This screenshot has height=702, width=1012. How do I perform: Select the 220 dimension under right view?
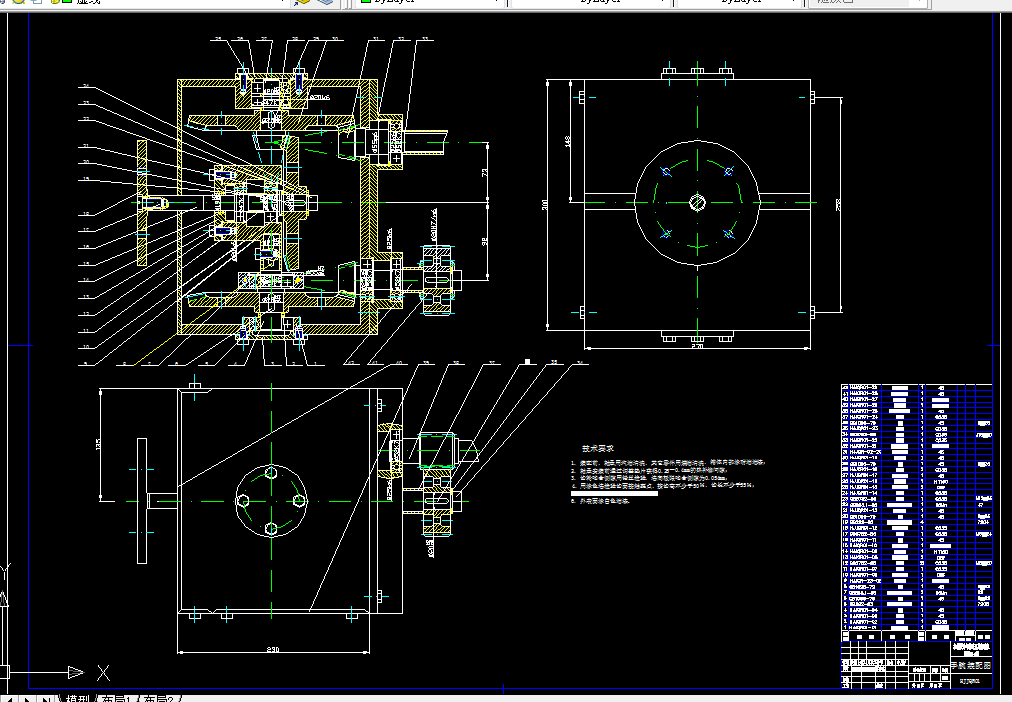[697, 346]
